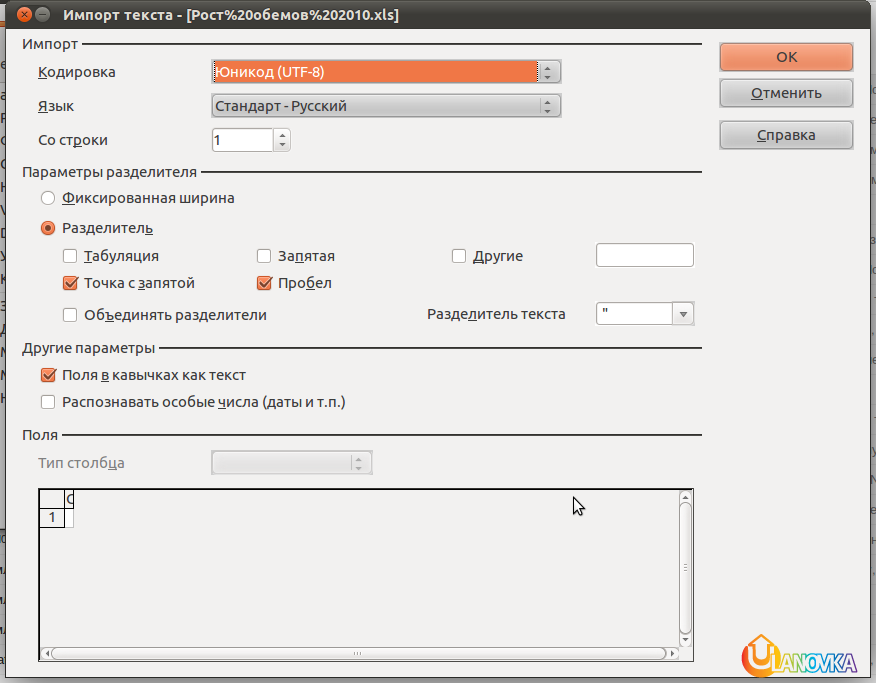This screenshot has height=683, width=876.
Task: Click the Со строки decrement down arrow
Action: (282, 146)
